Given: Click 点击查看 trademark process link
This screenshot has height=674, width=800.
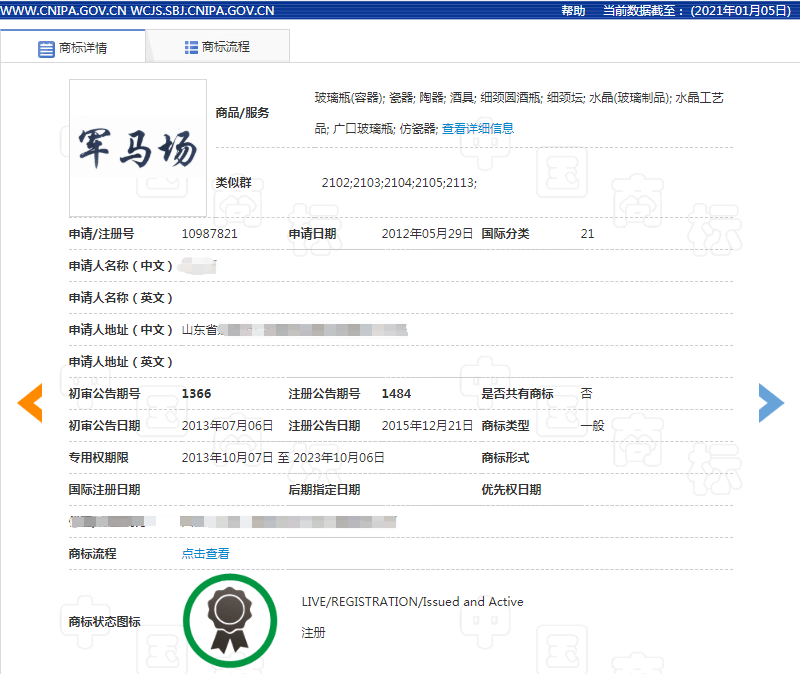Looking at the screenshot, I should coord(206,554).
